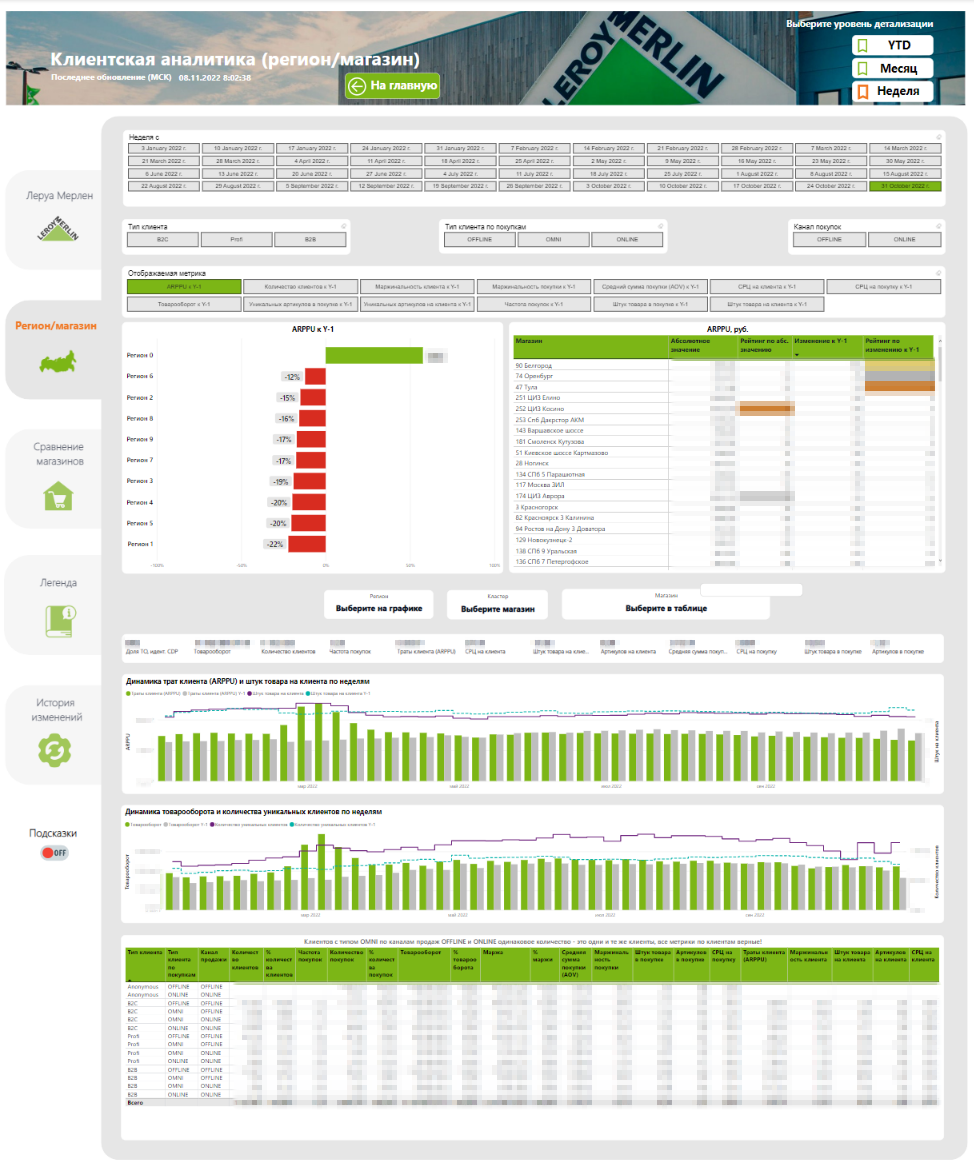Go back via the На главную arrow button
This screenshot has width=974, height=1171.
point(393,85)
